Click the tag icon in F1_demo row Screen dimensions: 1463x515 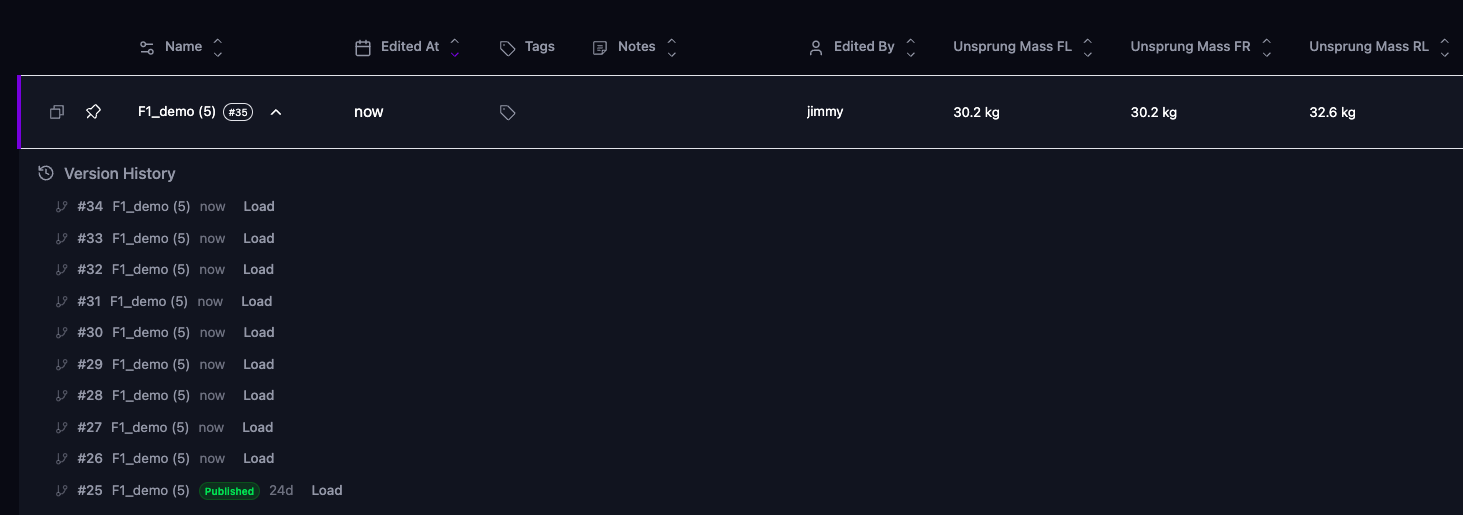[x=507, y=113]
